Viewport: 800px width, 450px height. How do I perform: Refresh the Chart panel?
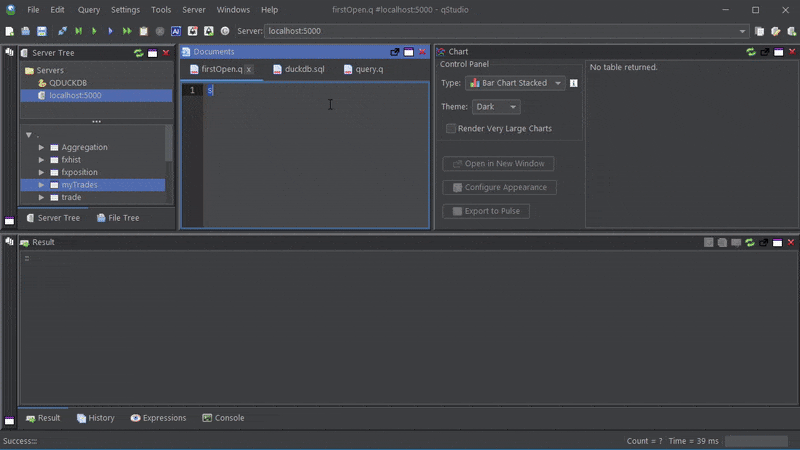(x=751, y=52)
